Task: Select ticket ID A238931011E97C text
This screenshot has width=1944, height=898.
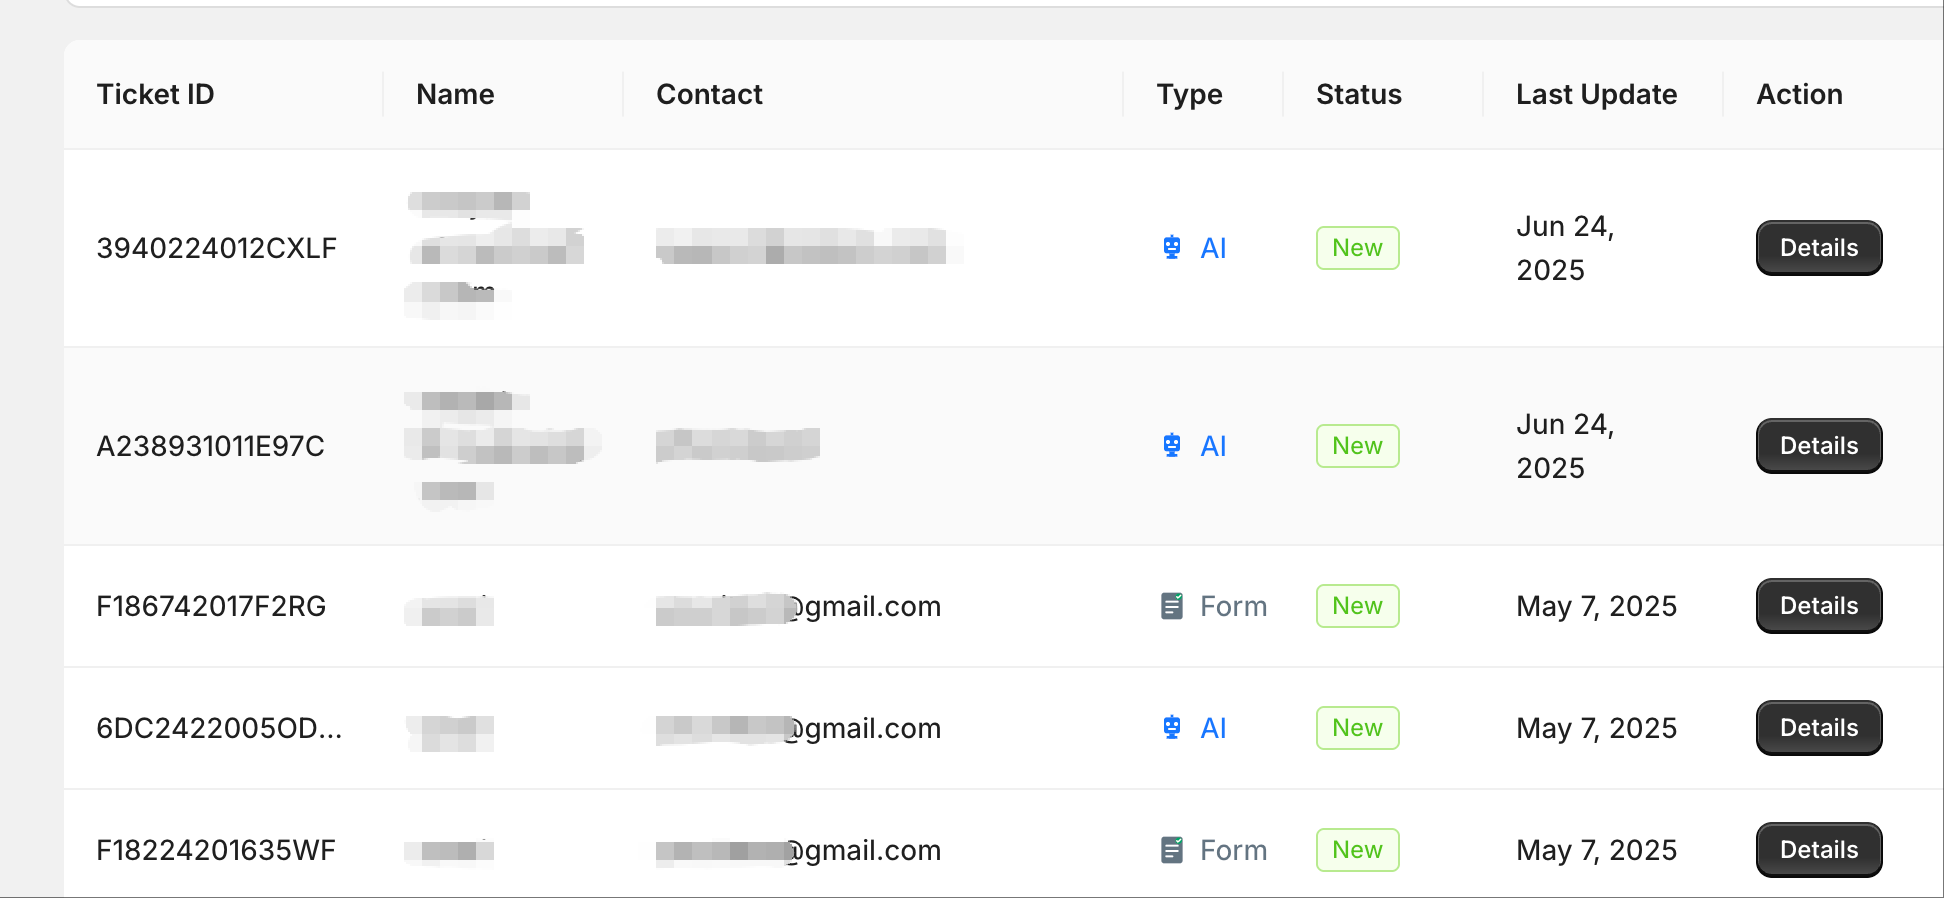Action: tap(210, 446)
